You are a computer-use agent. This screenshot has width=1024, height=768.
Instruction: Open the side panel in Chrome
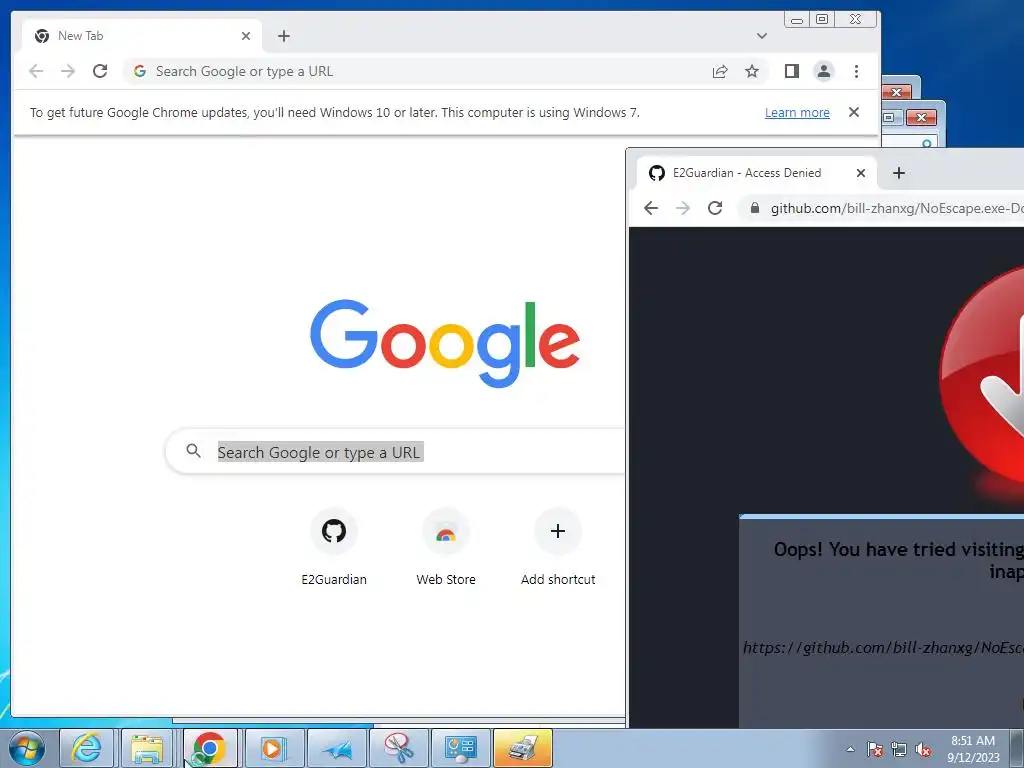click(792, 71)
